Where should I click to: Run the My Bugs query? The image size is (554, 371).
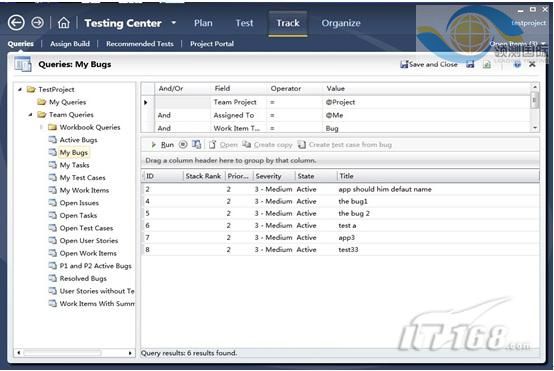point(163,145)
